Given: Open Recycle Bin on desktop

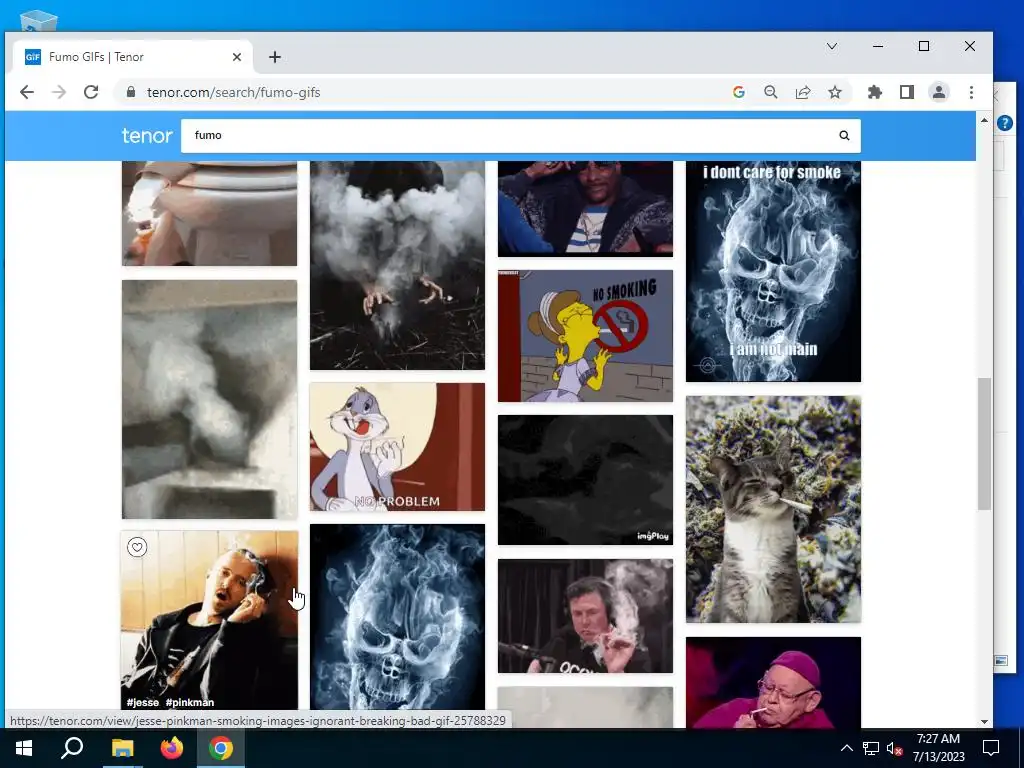Looking at the screenshot, I should pos(39,21).
